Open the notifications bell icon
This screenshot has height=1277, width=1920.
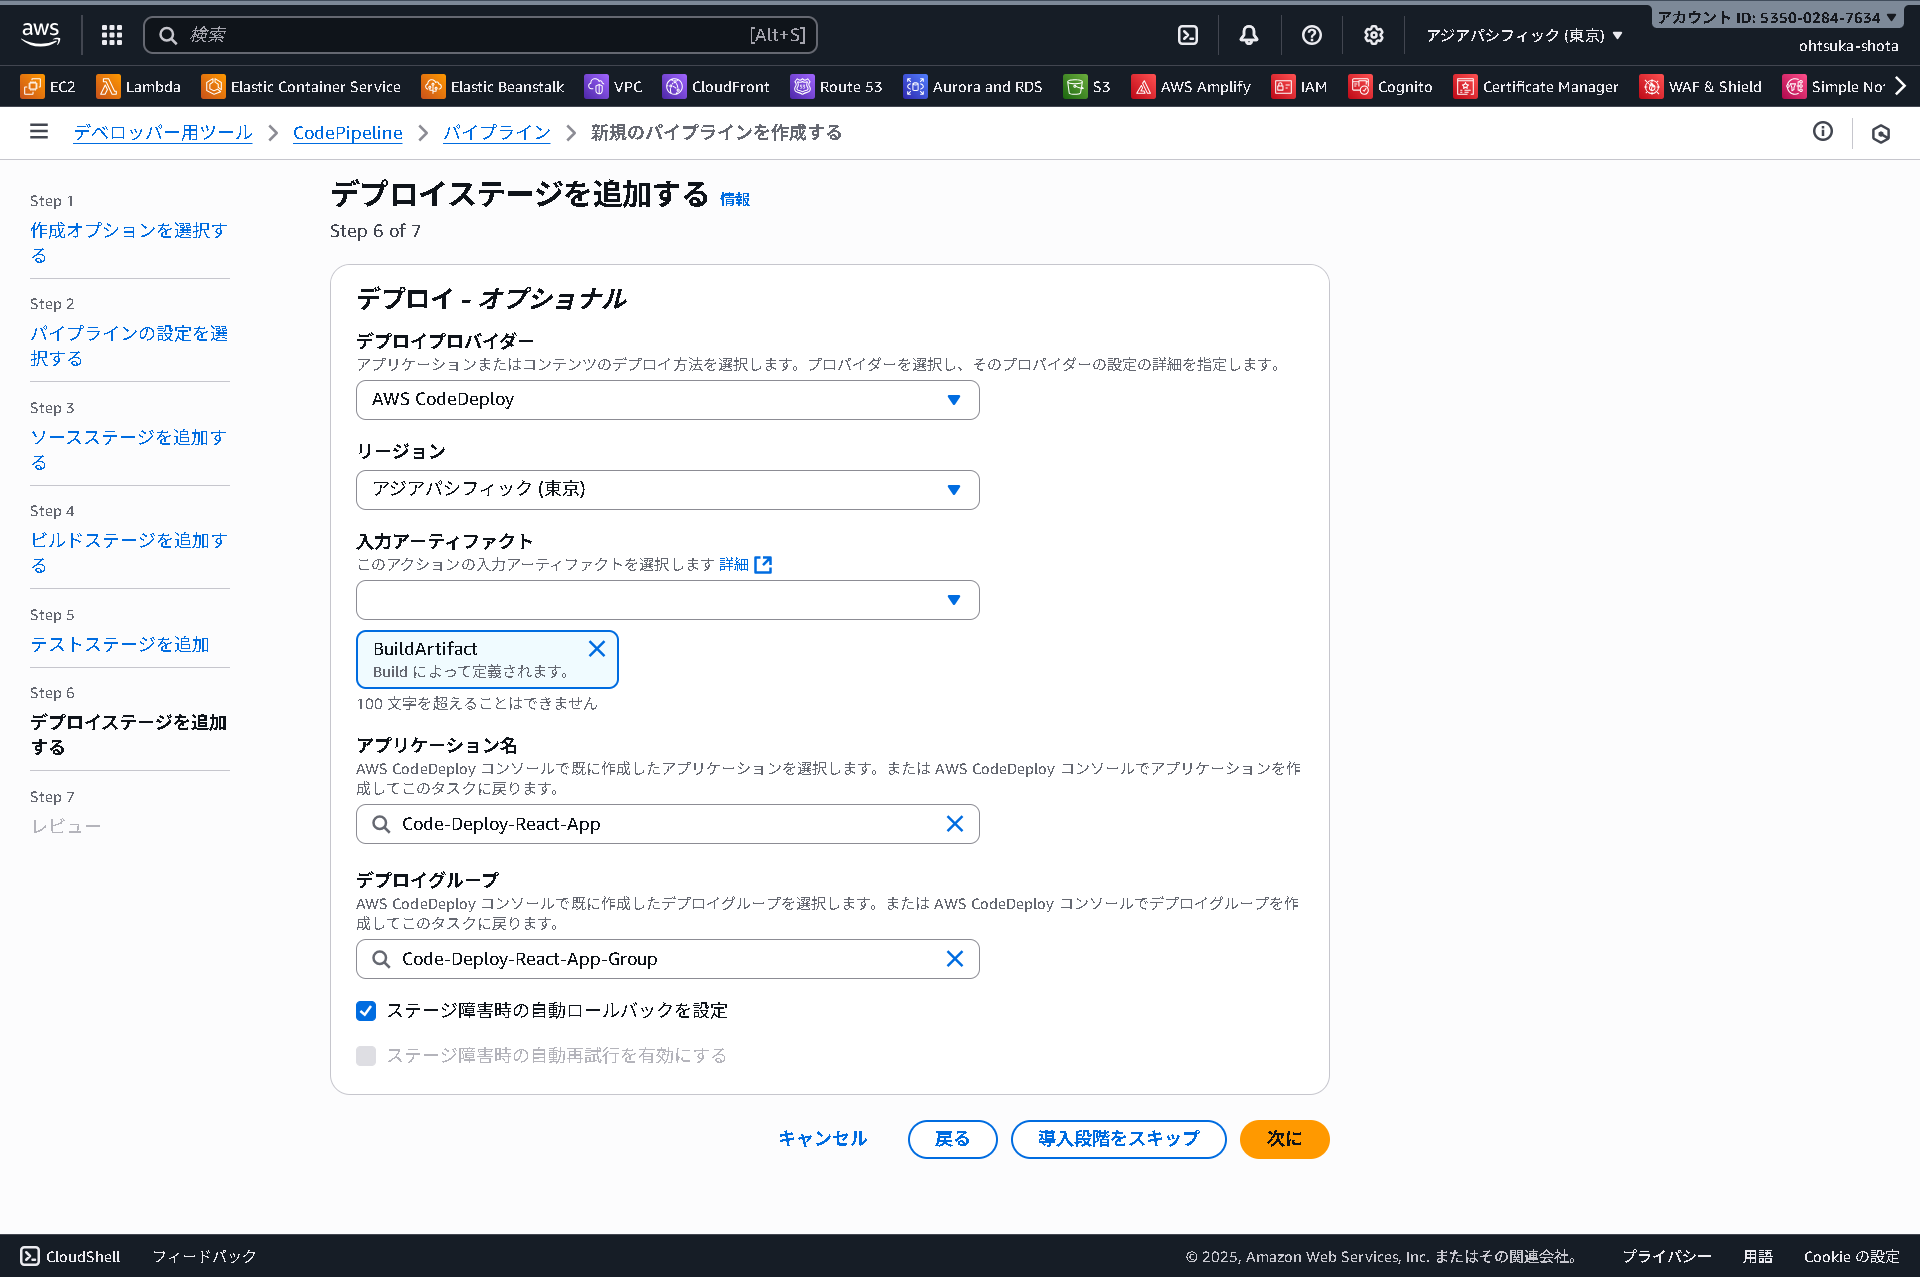pos(1248,34)
